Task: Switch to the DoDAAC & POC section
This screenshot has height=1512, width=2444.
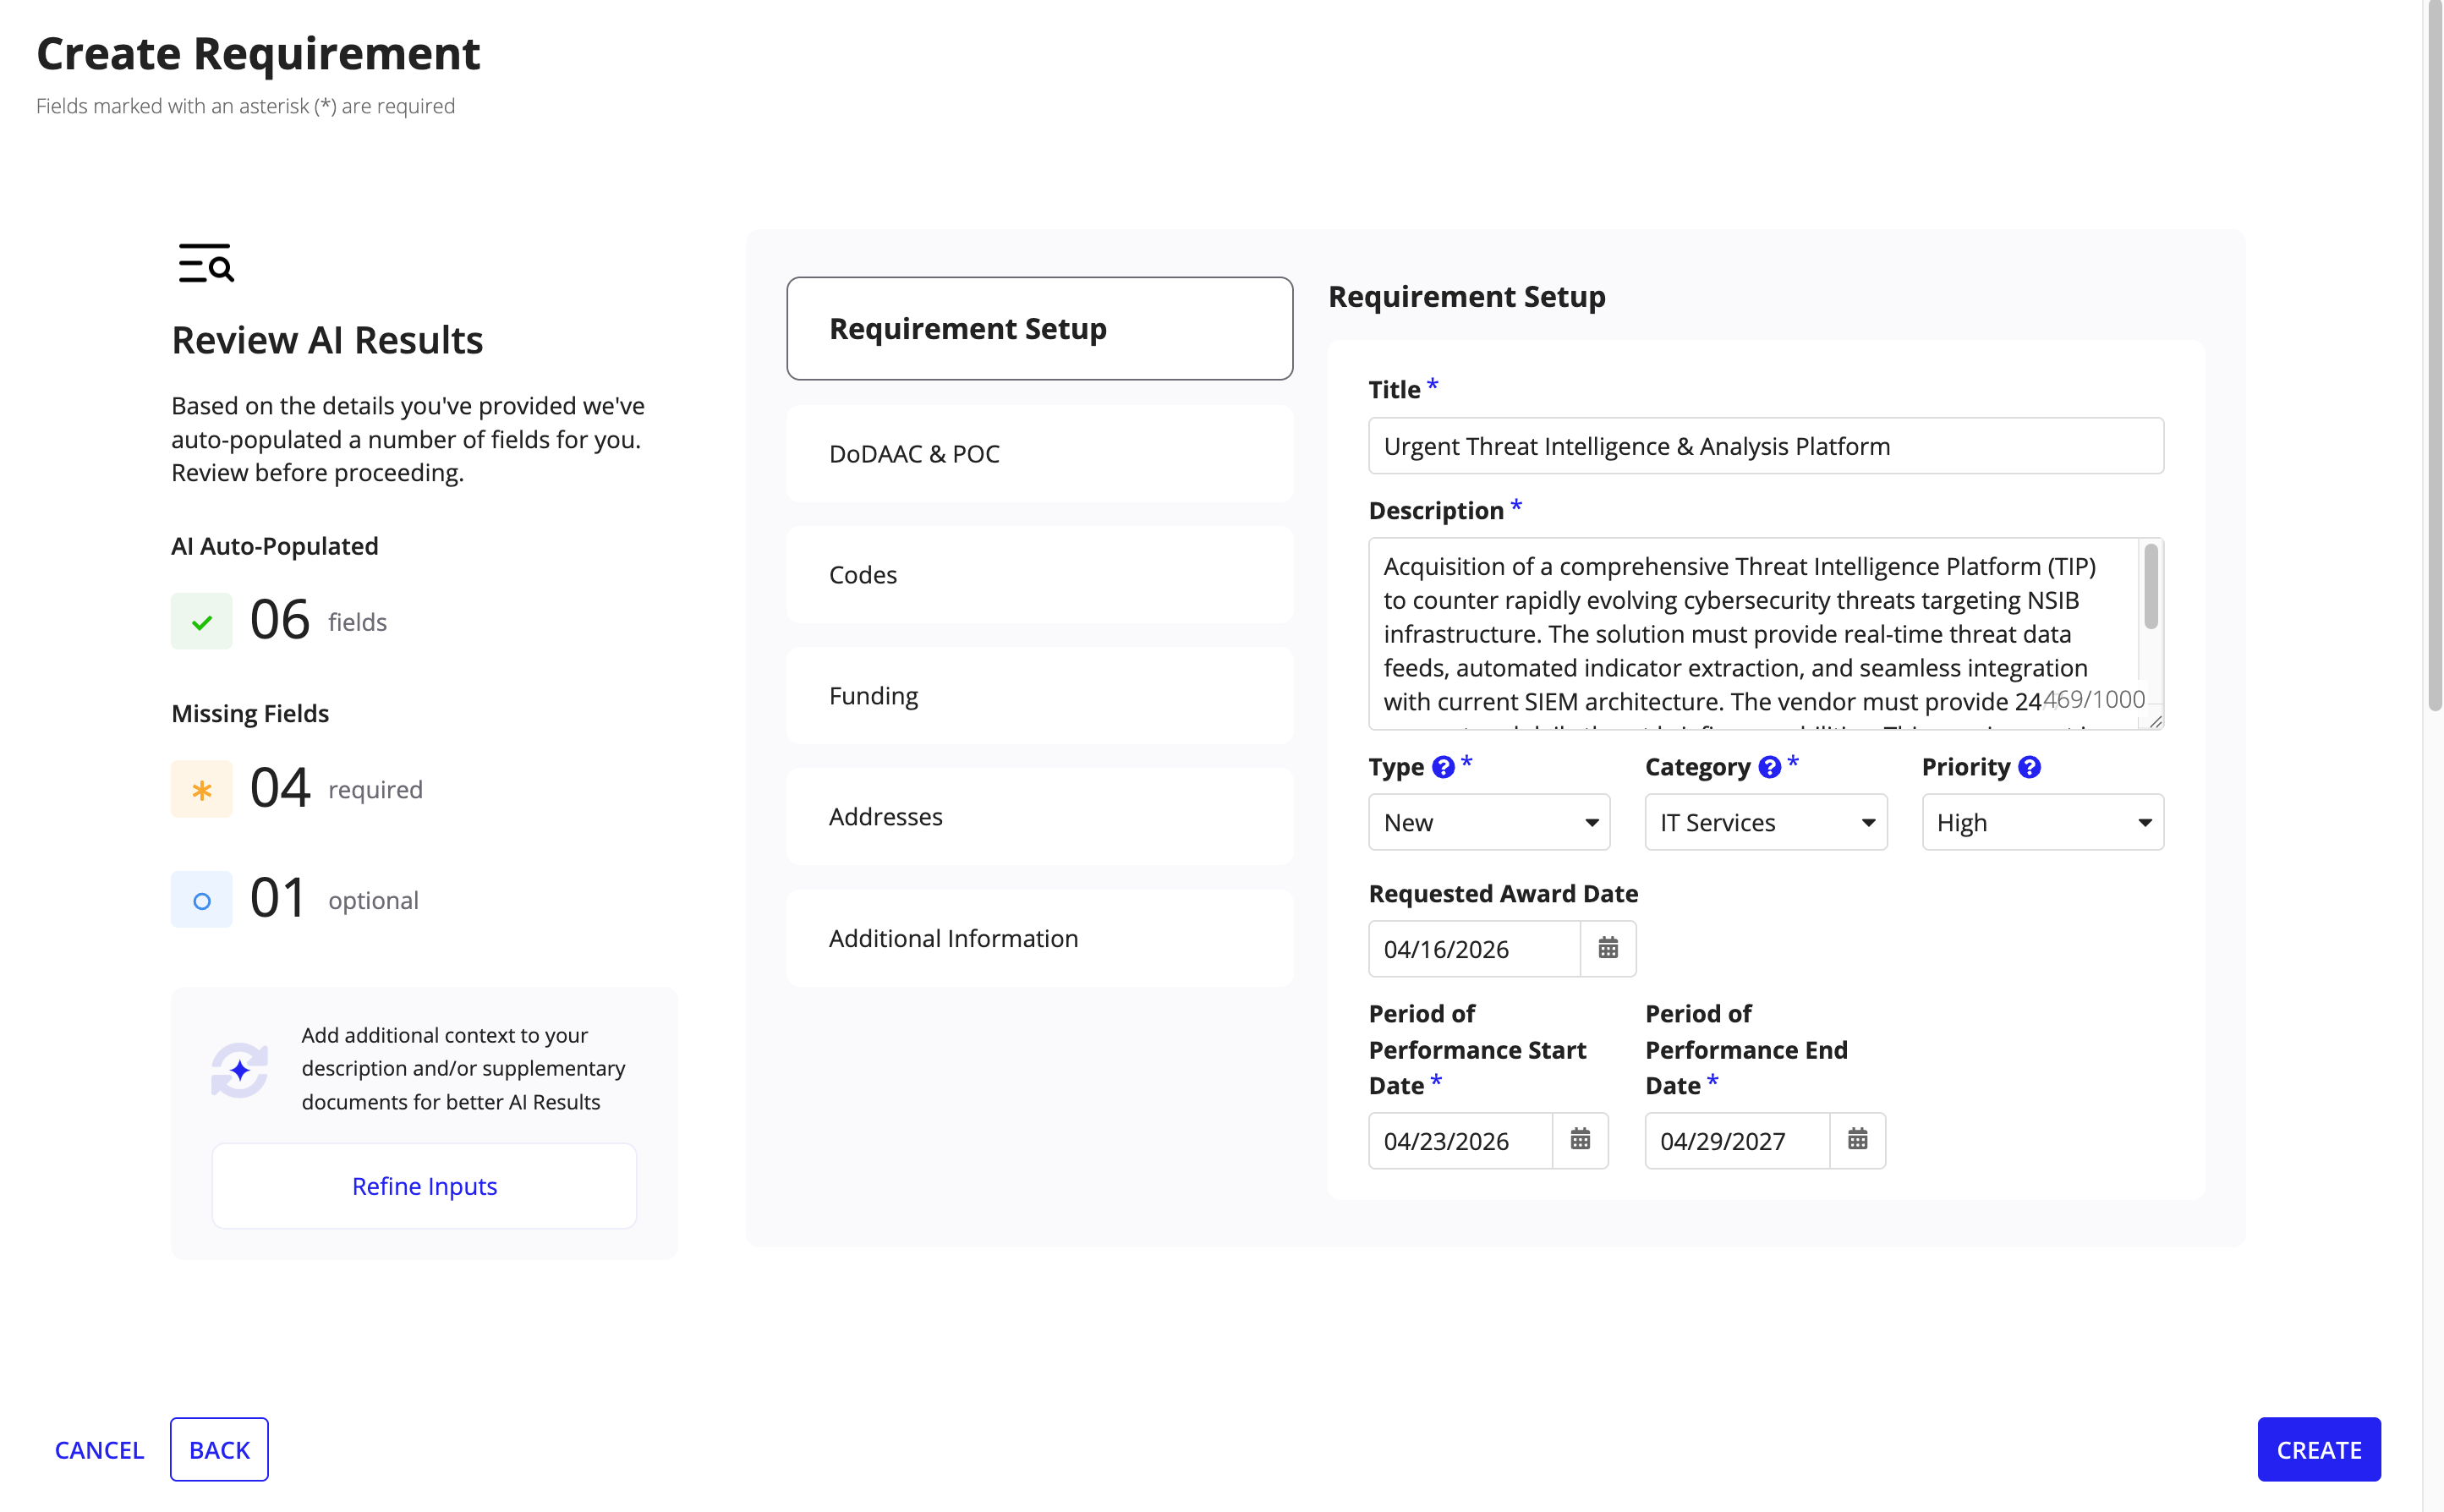Action: [1040, 454]
